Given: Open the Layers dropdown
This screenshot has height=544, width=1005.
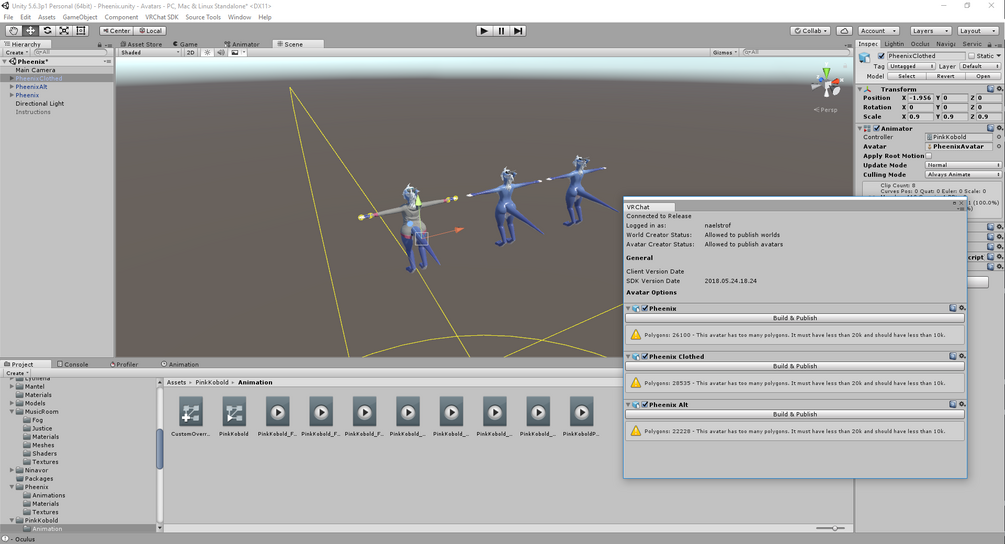Looking at the screenshot, I should [929, 31].
